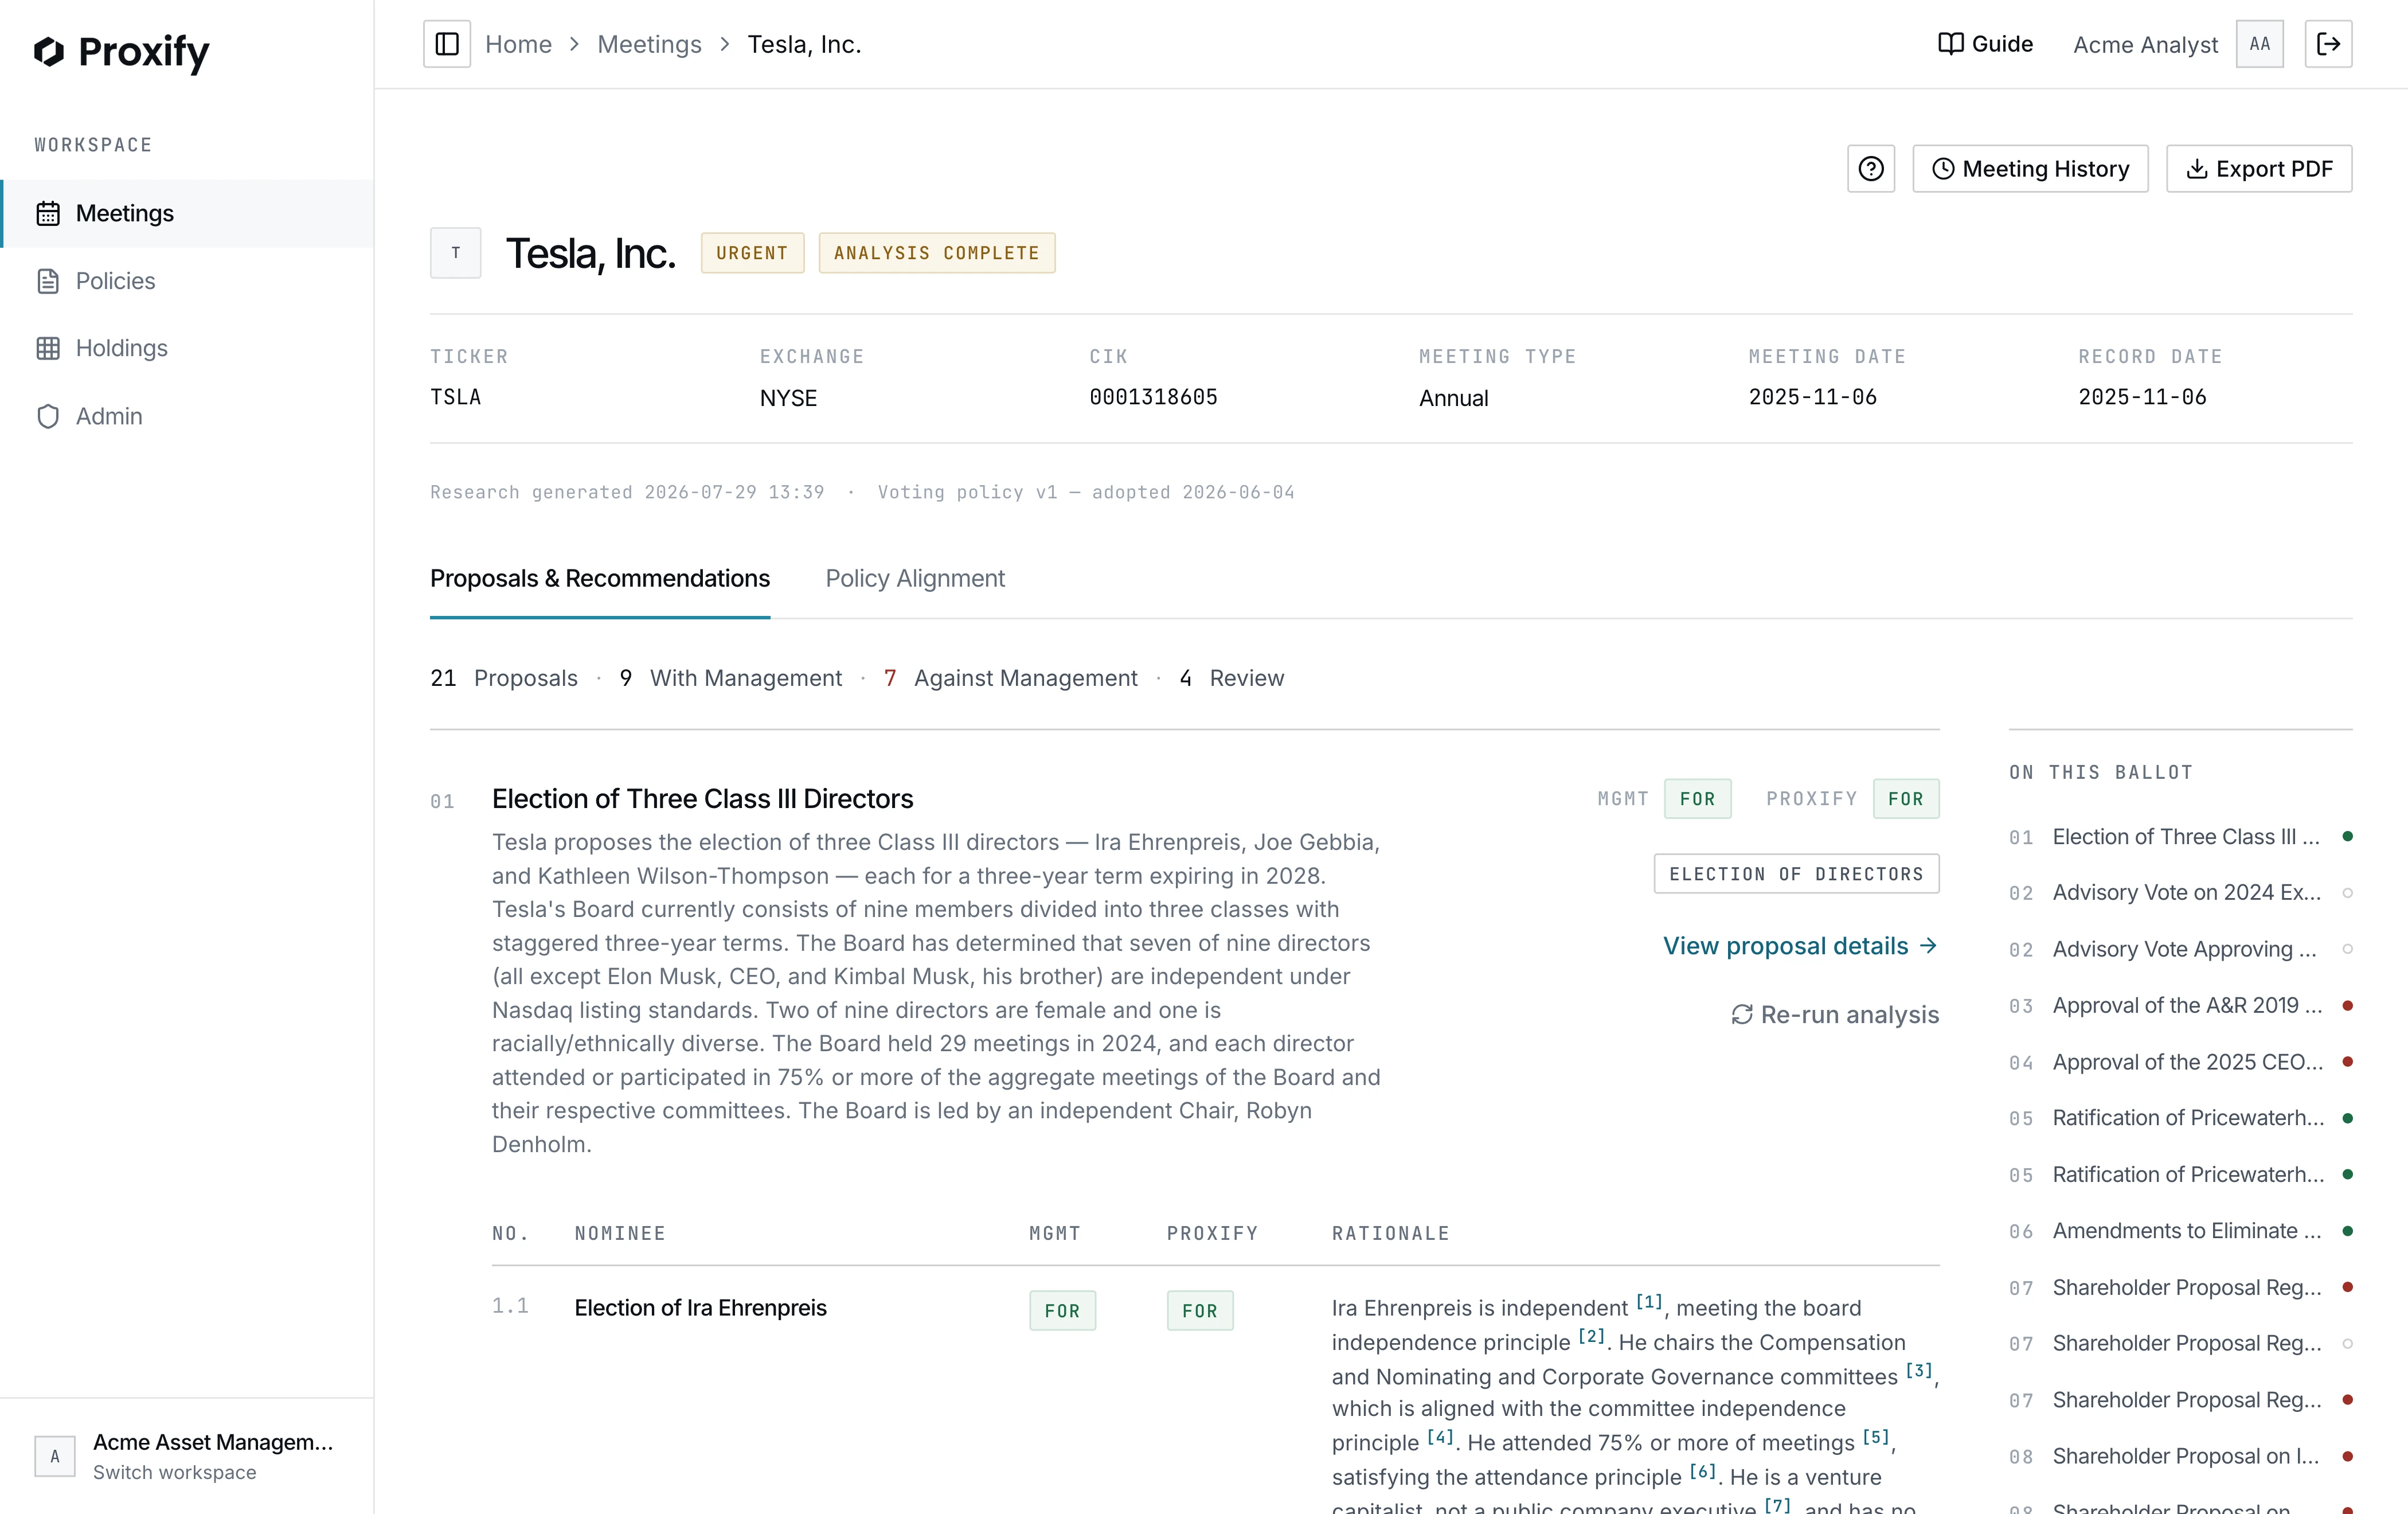
Task: Go to Home breadcrumb
Action: (x=518, y=44)
